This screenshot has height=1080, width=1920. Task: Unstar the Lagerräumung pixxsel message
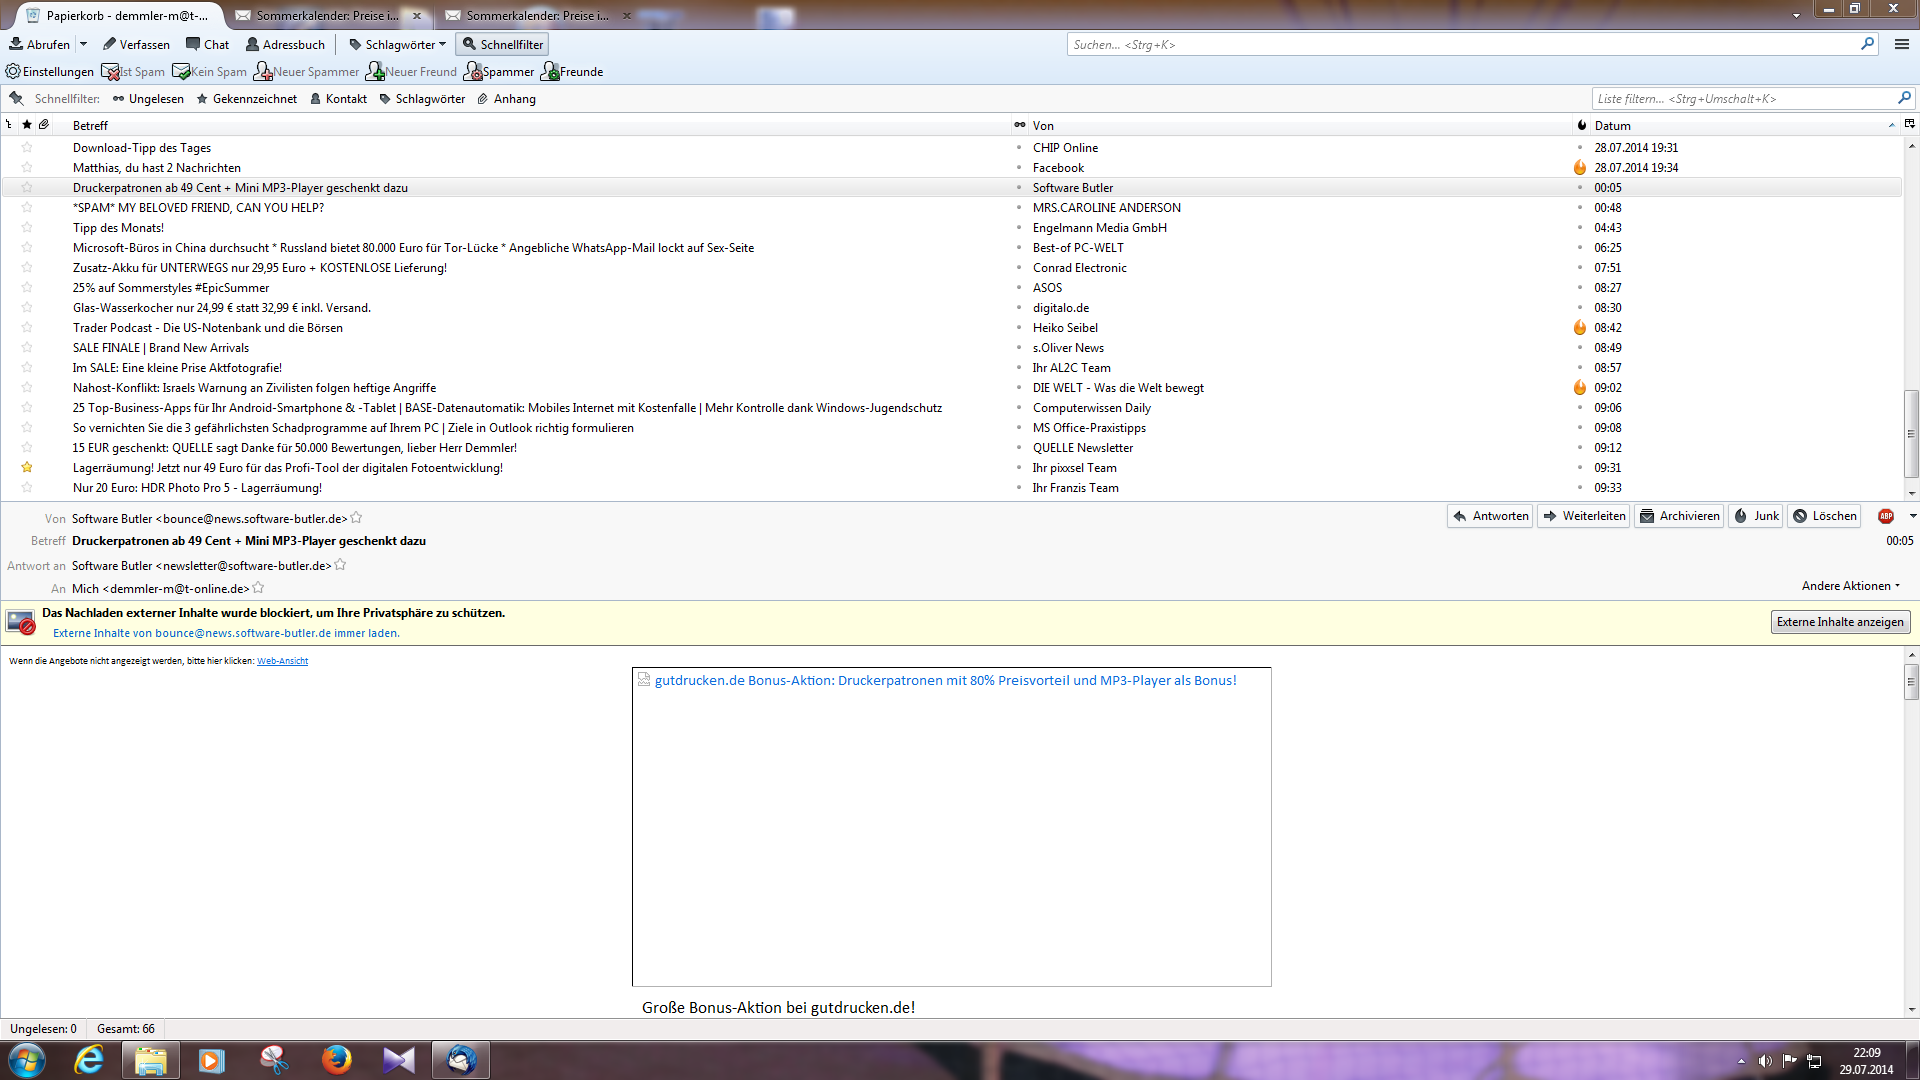(27, 468)
